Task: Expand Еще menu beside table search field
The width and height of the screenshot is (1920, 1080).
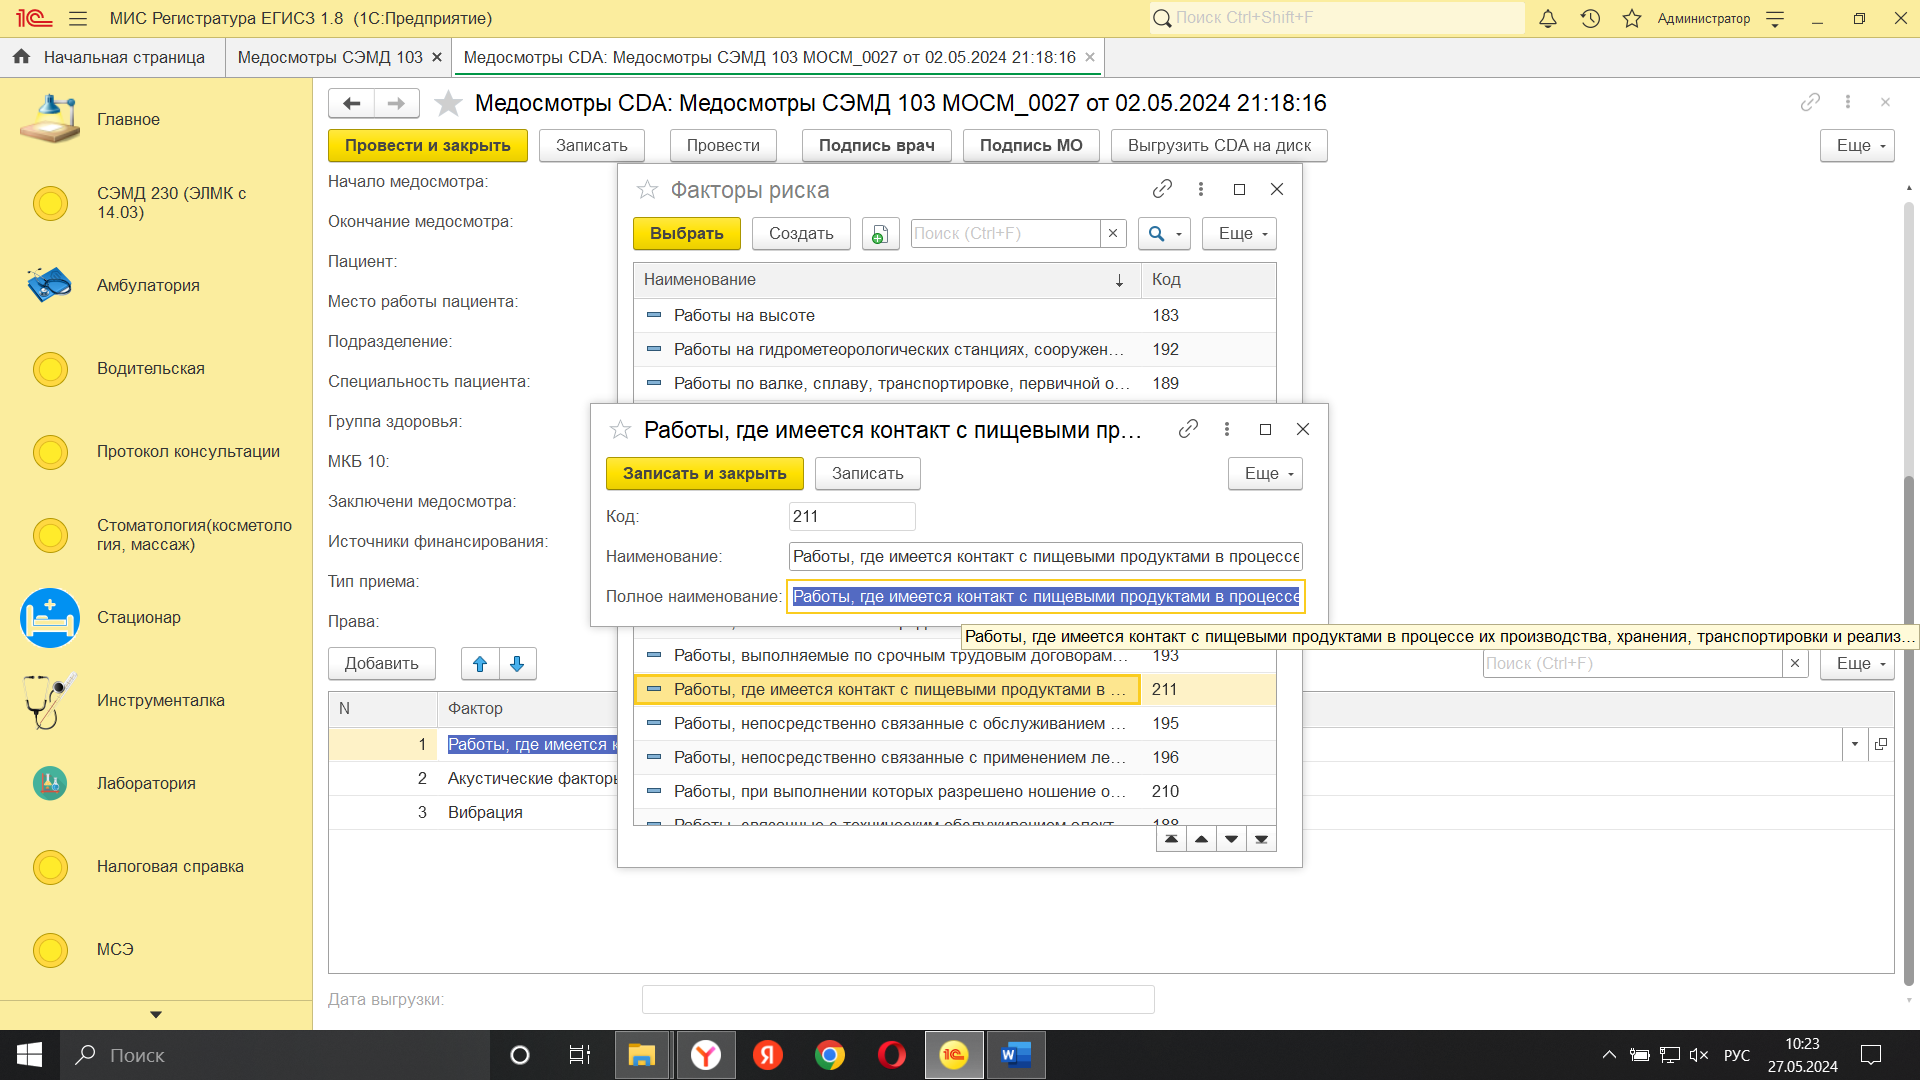Action: click(x=1857, y=664)
